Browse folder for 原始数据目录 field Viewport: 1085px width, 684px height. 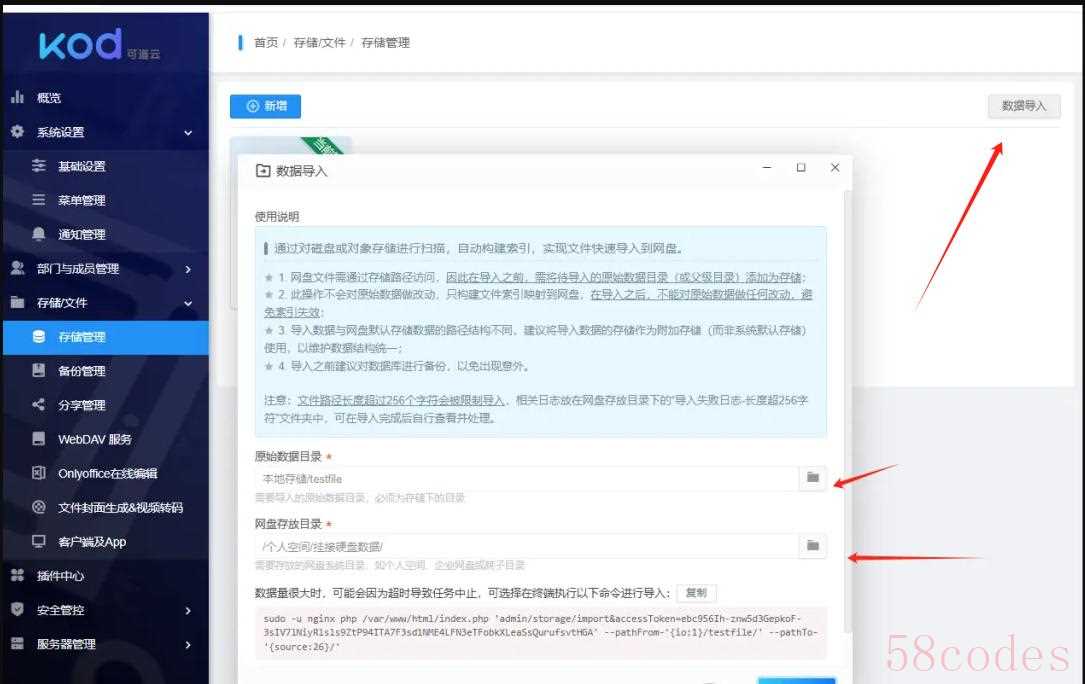pos(813,478)
